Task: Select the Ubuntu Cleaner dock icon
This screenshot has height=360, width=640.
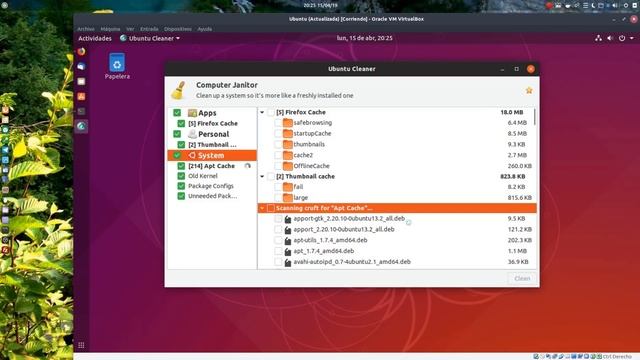Action: (82, 126)
